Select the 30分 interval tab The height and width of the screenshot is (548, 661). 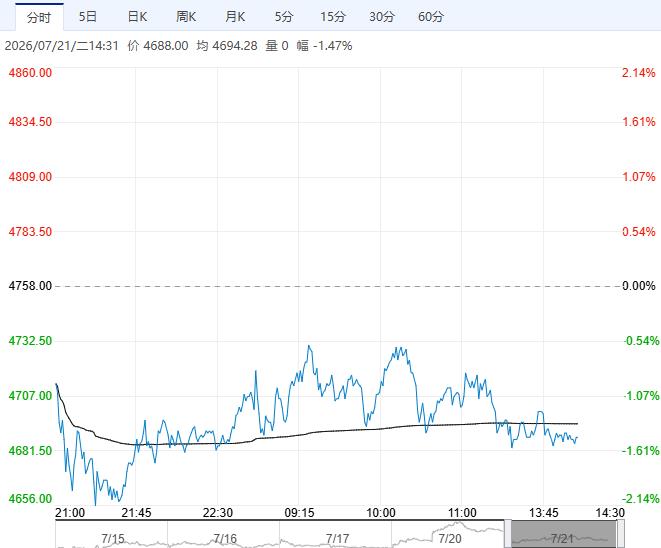(x=382, y=17)
